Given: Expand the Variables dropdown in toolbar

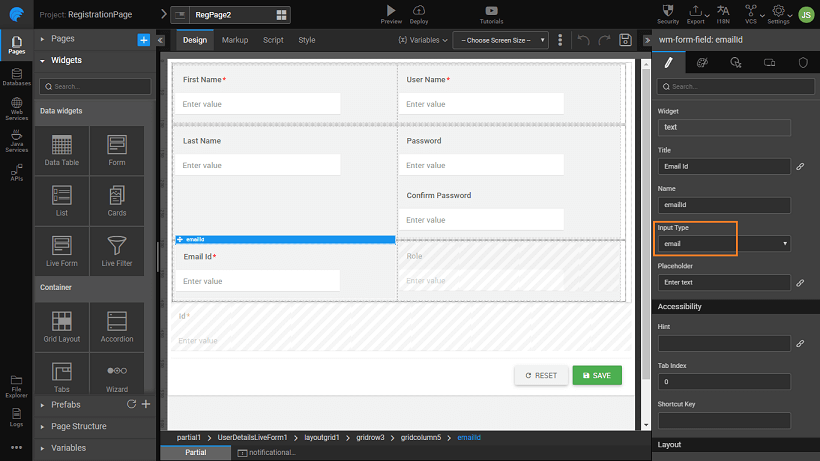Looking at the screenshot, I should (x=422, y=40).
